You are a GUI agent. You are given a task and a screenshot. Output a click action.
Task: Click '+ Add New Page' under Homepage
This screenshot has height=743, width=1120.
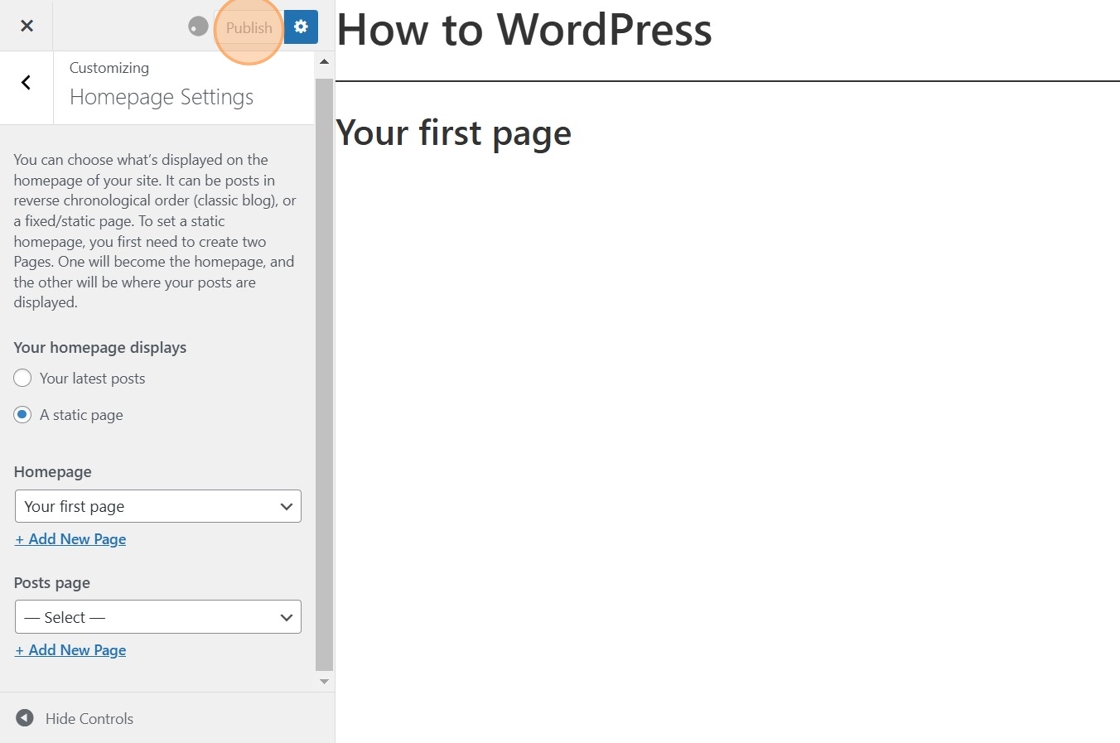71,539
